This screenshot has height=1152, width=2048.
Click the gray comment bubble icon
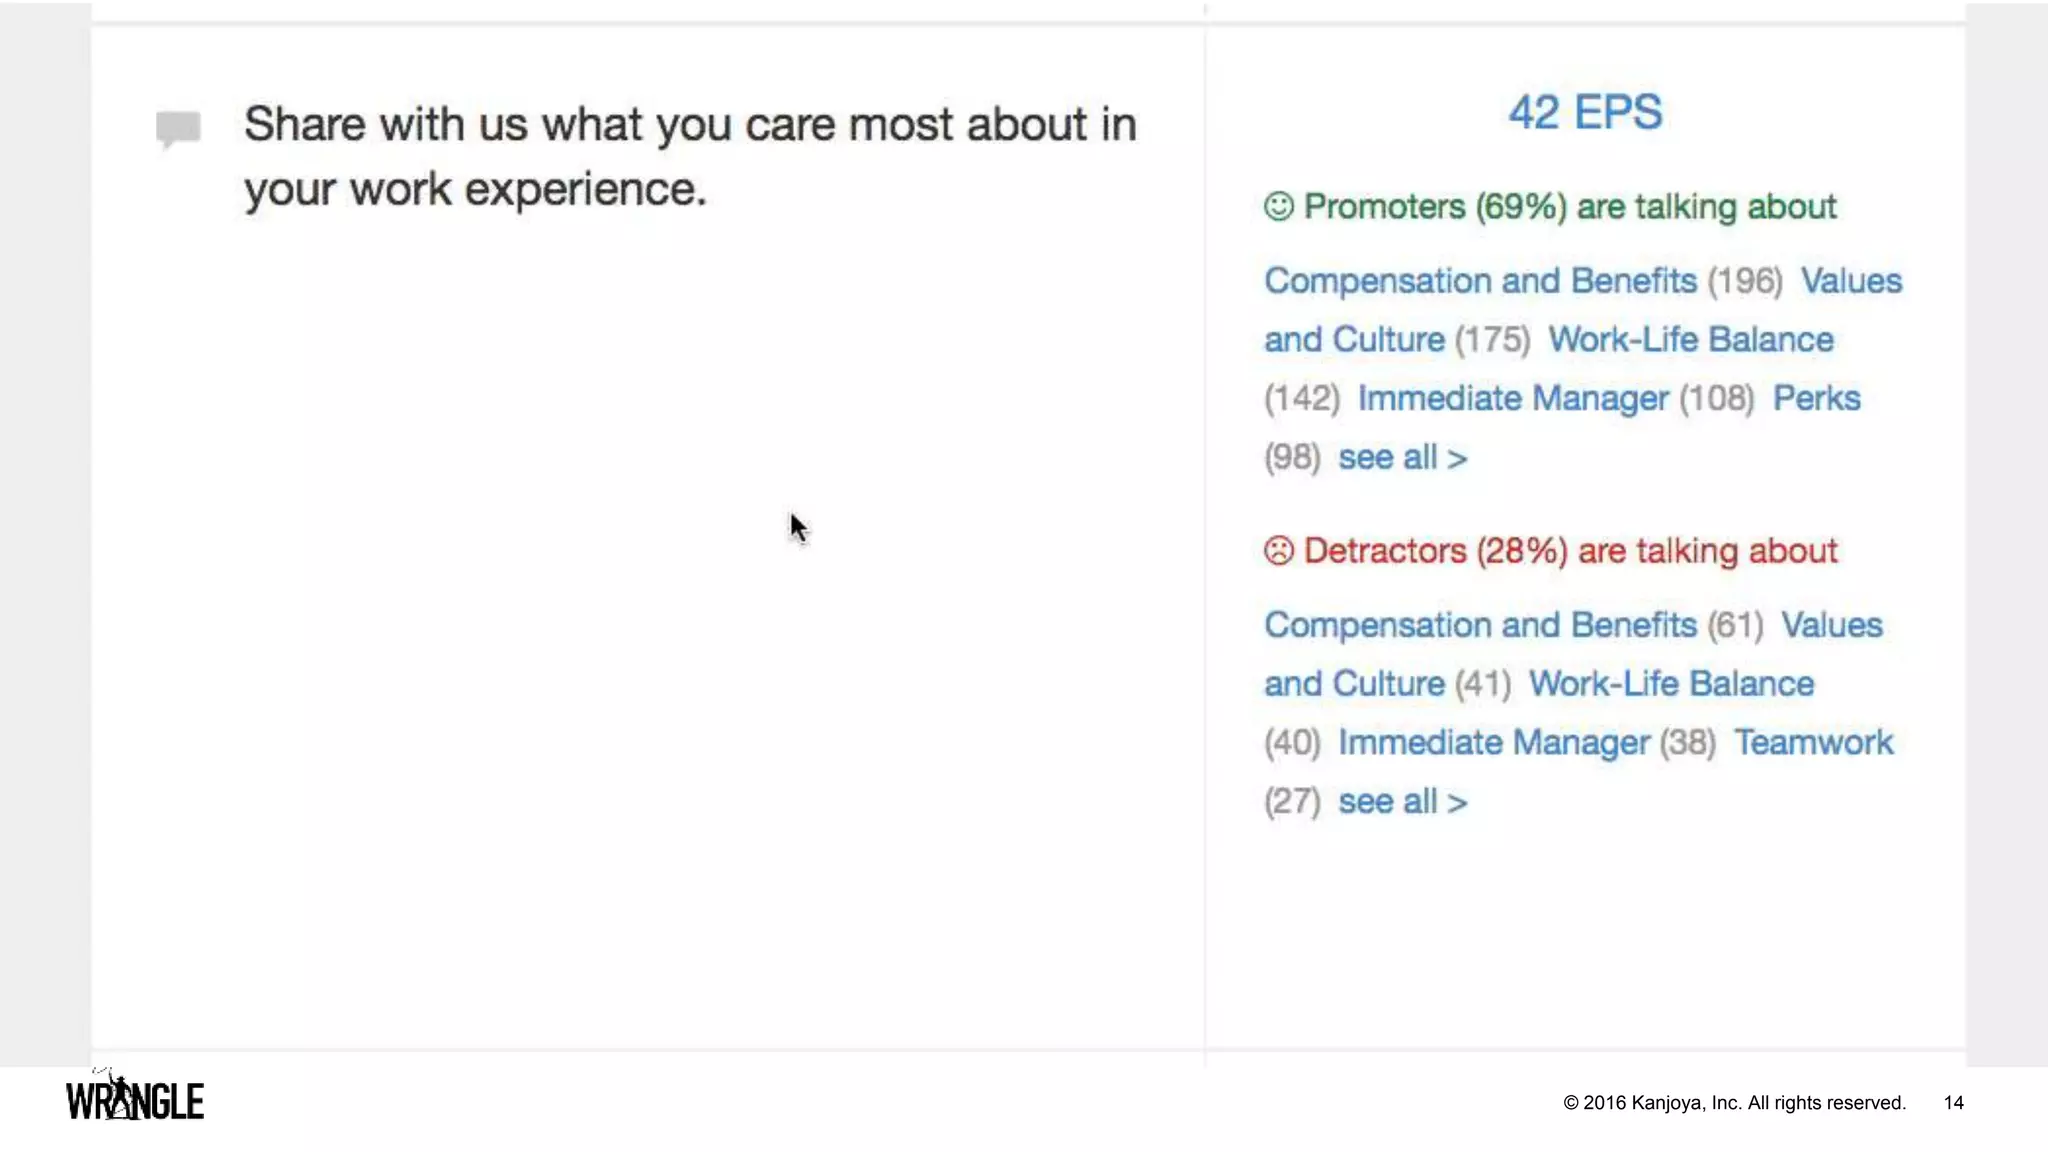pos(178,128)
